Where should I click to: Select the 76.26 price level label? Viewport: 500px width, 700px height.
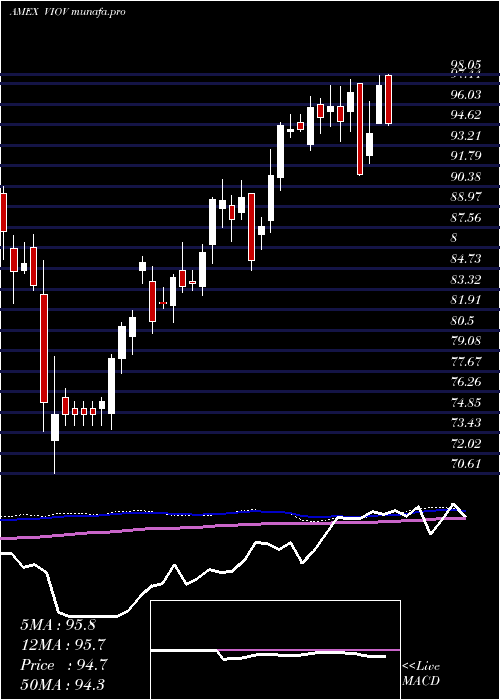[466, 382]
